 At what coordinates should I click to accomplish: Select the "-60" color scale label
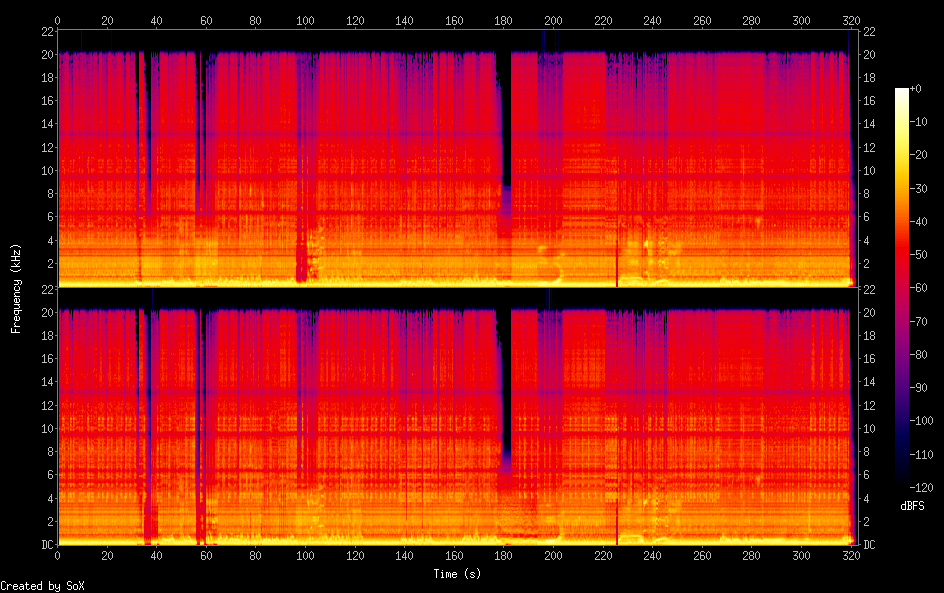tap(919, 288)
